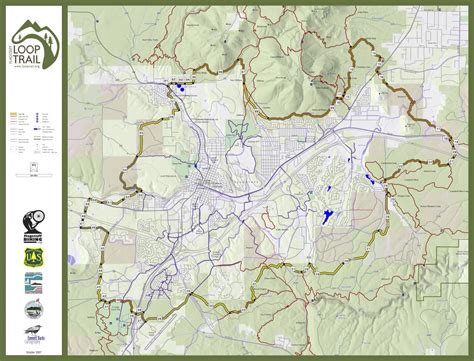Click the teal striped landscape logo
This screenshot has width=474, height=361.
coord(34,283)
